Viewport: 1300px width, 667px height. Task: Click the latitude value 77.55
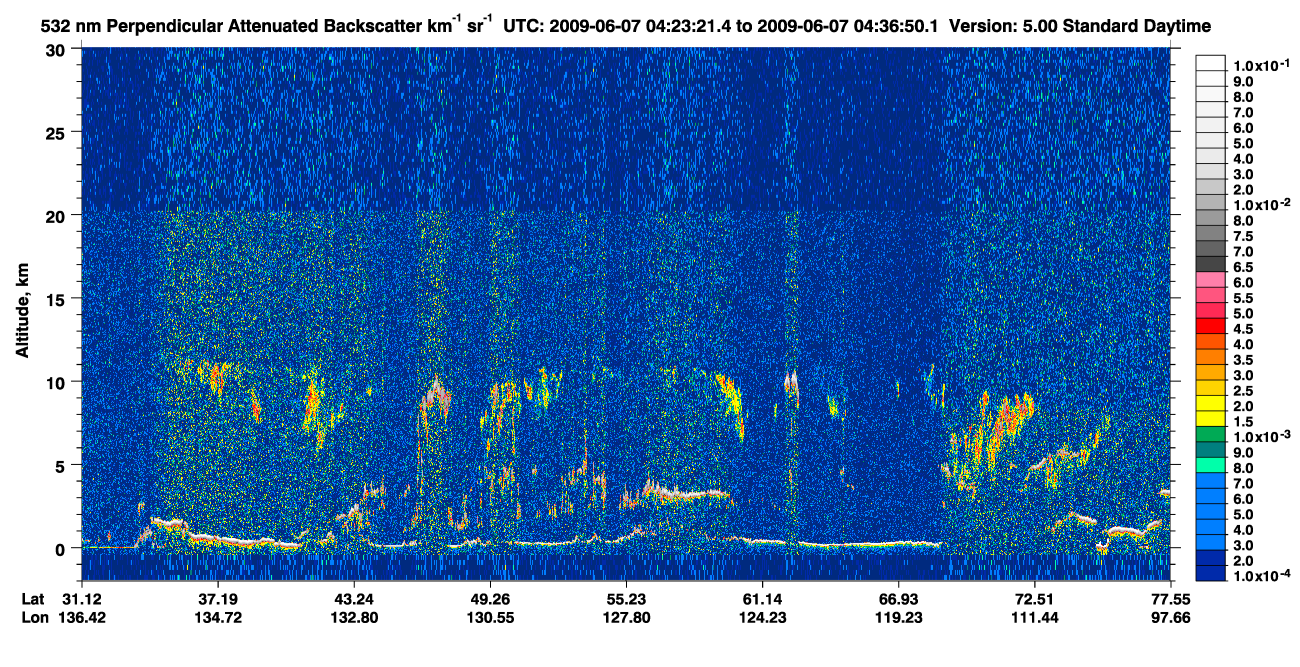[x=1171, y=599]
